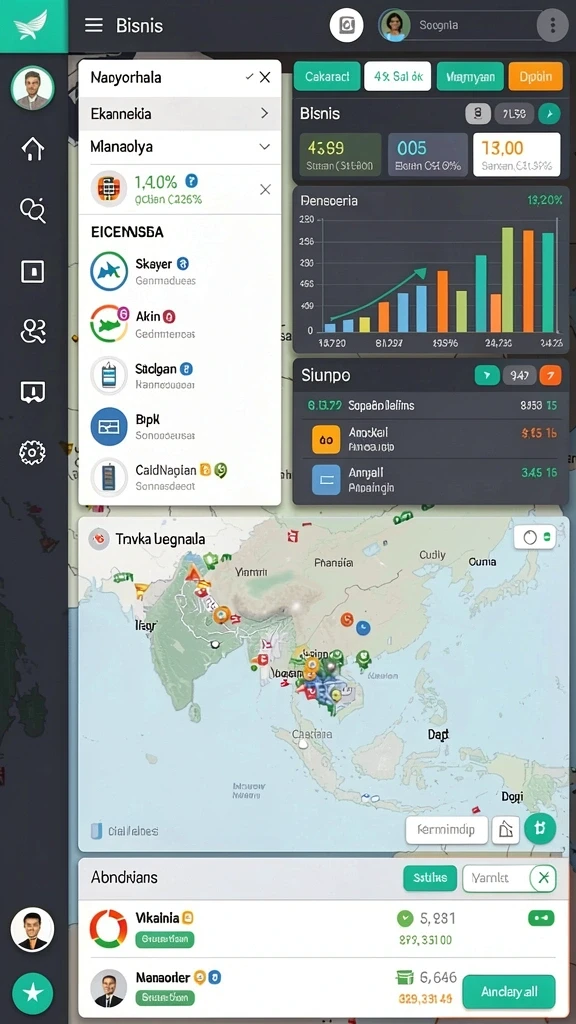Click the blue info badge beside 1,40%
Viewport: 576px width, 1024px height.
pos(191,181)
